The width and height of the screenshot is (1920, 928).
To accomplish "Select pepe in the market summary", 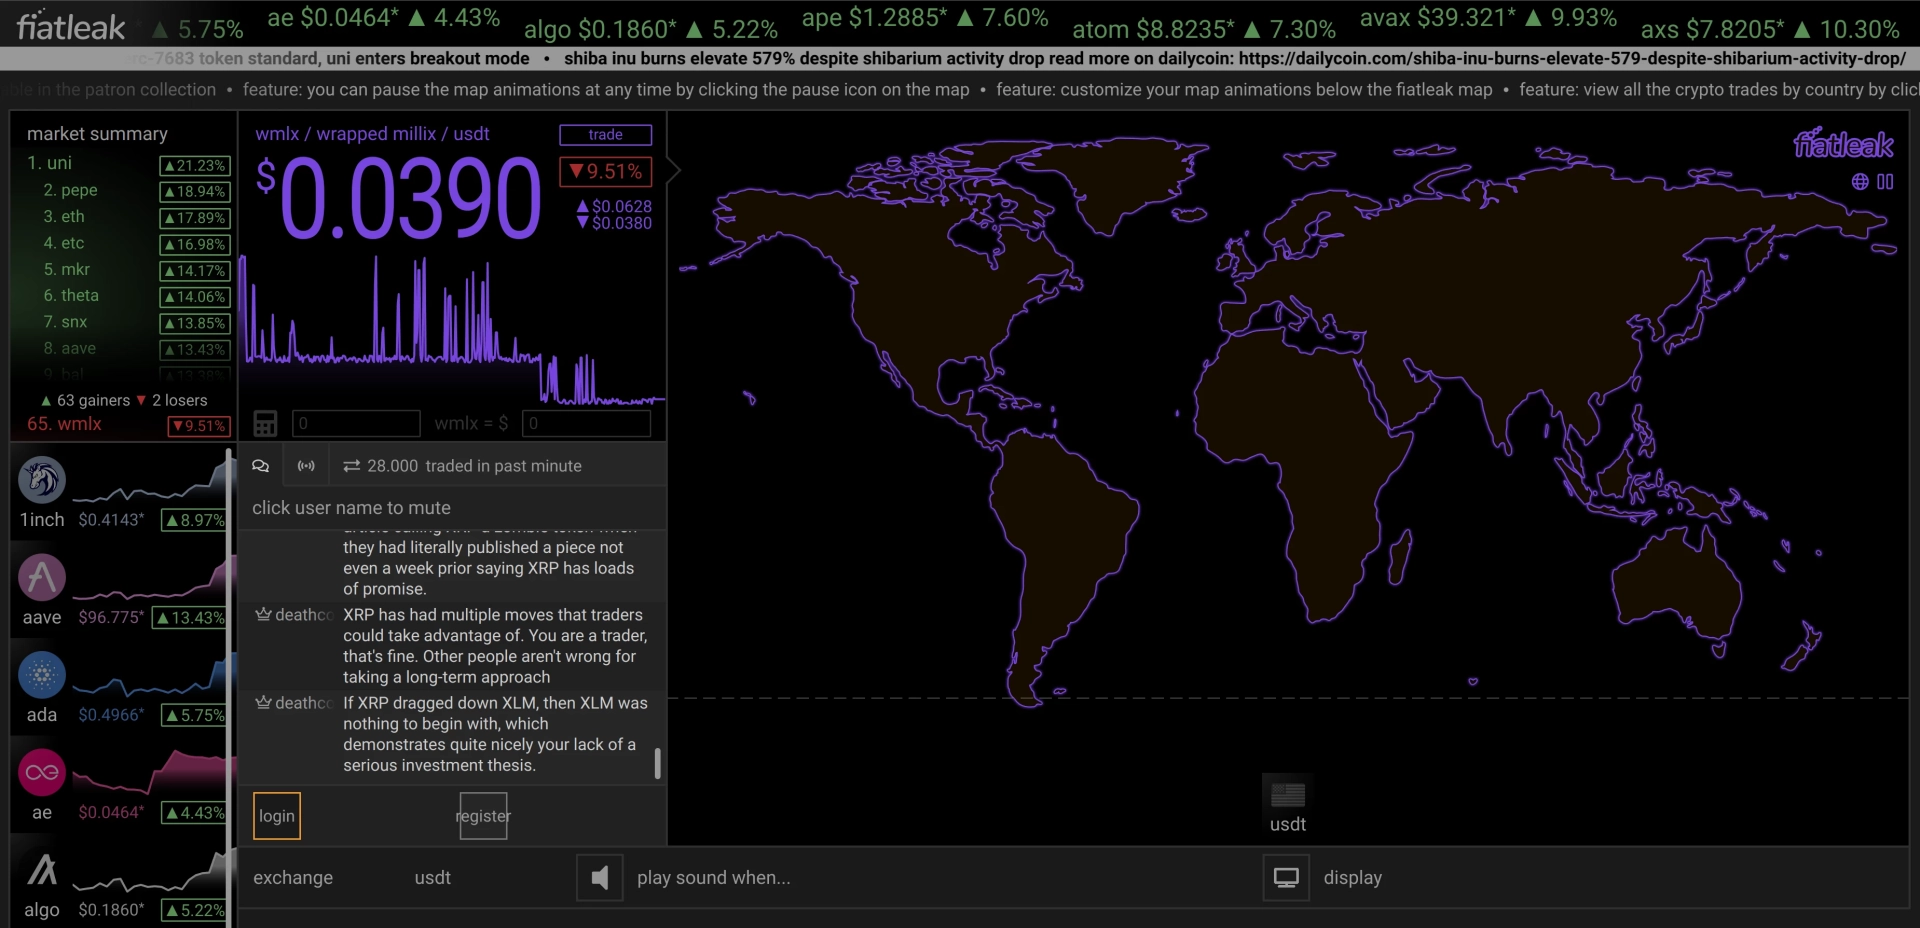I will [x=70, y=190].
